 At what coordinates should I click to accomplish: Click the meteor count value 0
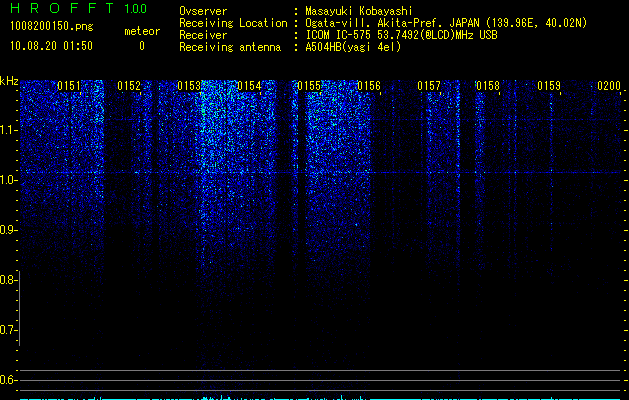pyautogui.click(x=142, y=46)
